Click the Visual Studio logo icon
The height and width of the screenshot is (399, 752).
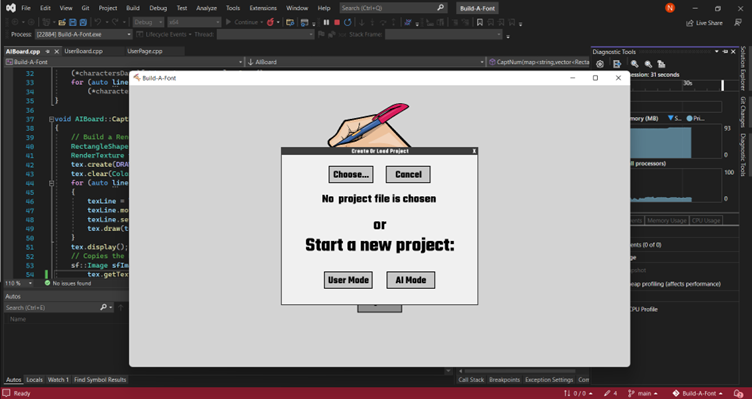coord(11,8)
